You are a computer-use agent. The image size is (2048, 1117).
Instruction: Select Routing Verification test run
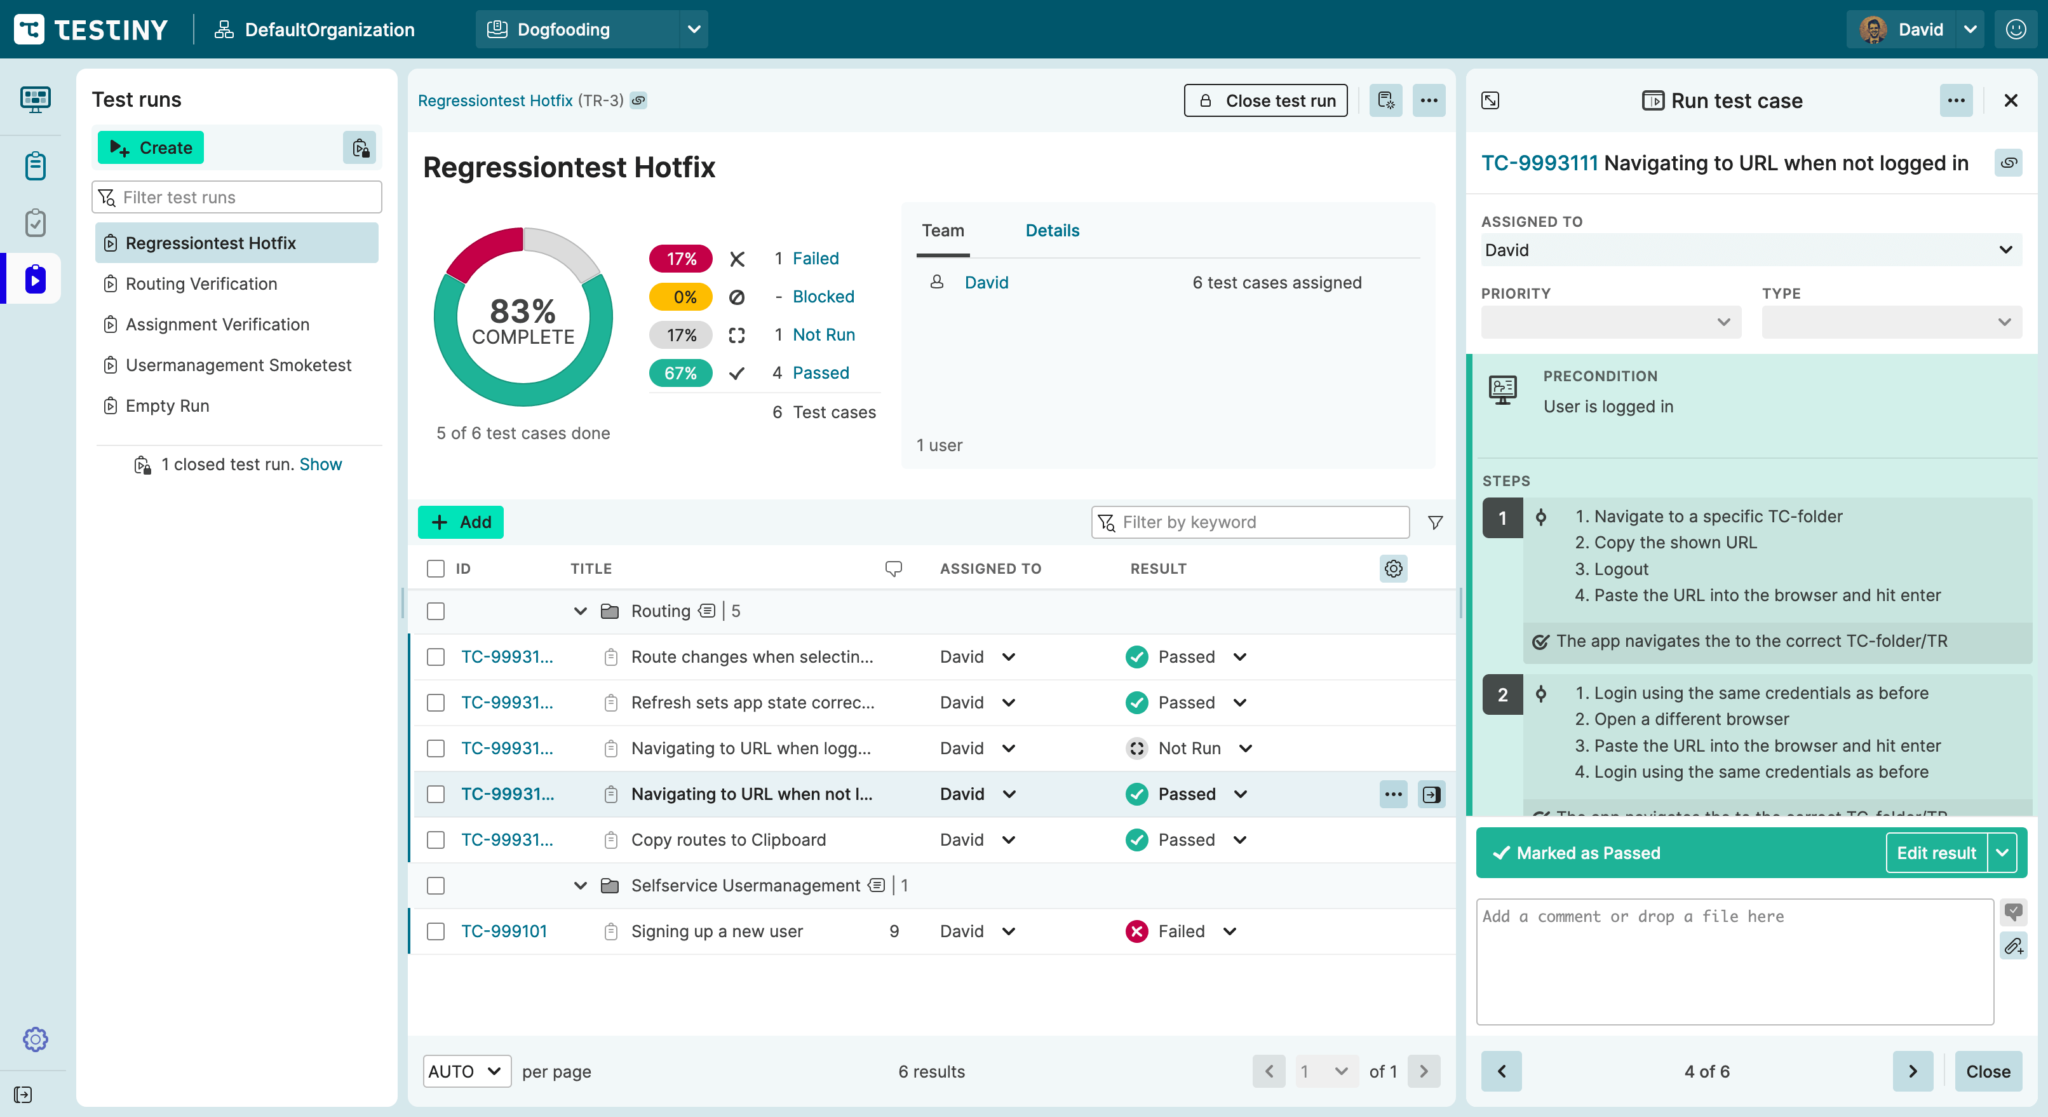click(x=201, y=284)
